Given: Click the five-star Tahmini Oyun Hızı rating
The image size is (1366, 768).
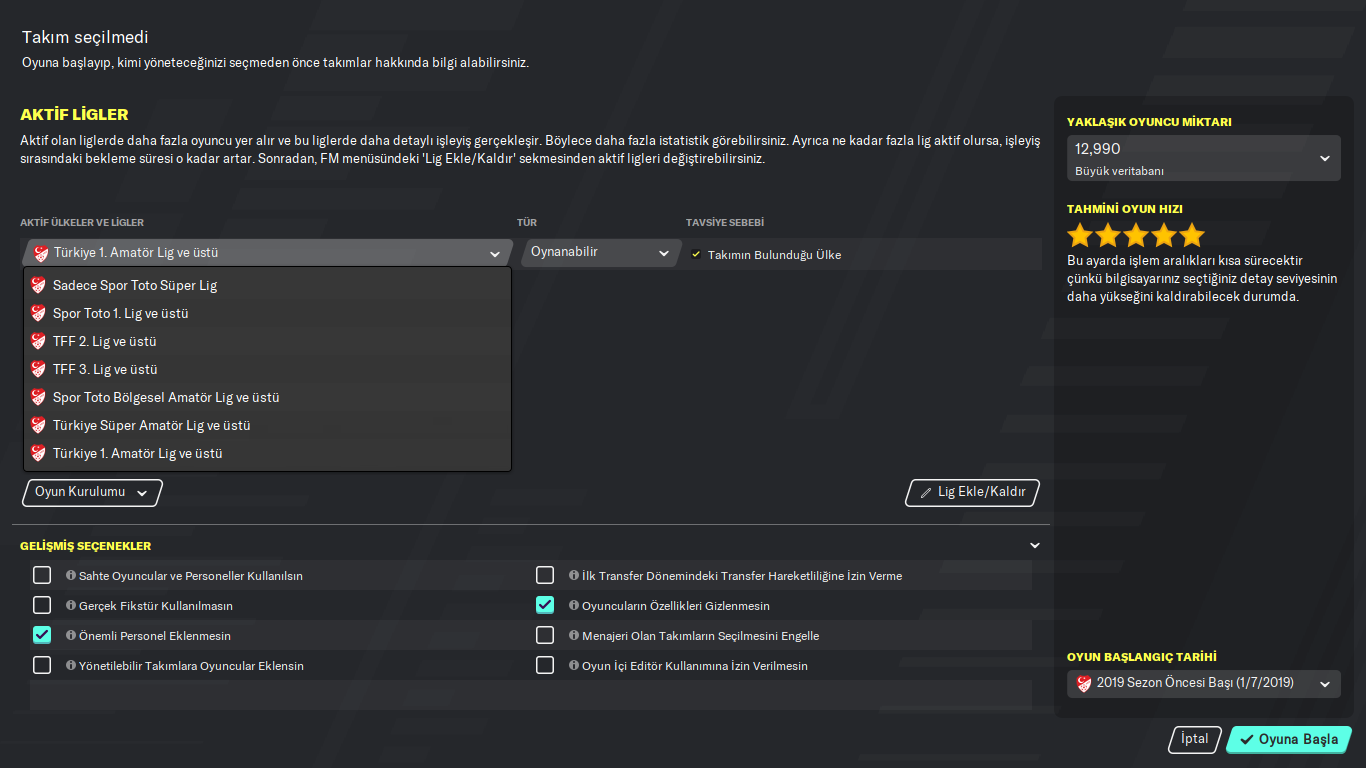Looking at the screenshot, I should pyautogui.click(x=1136, y=236).
